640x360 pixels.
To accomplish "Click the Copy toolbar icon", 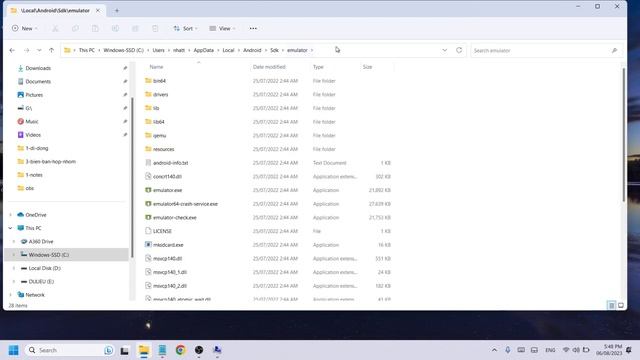I will [75, 28].
